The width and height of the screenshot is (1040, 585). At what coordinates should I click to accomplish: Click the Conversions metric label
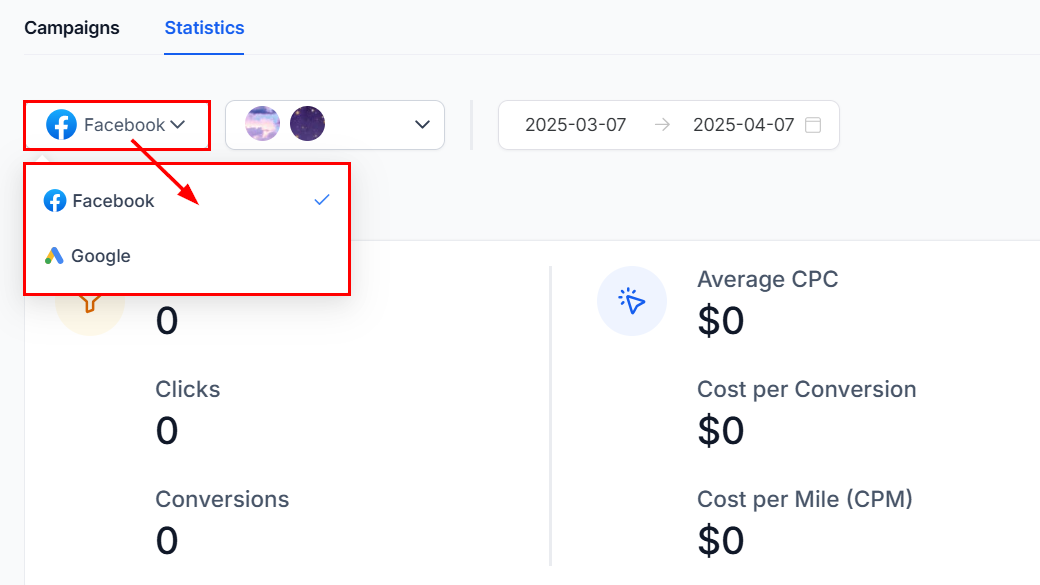(x=222, y=499)
